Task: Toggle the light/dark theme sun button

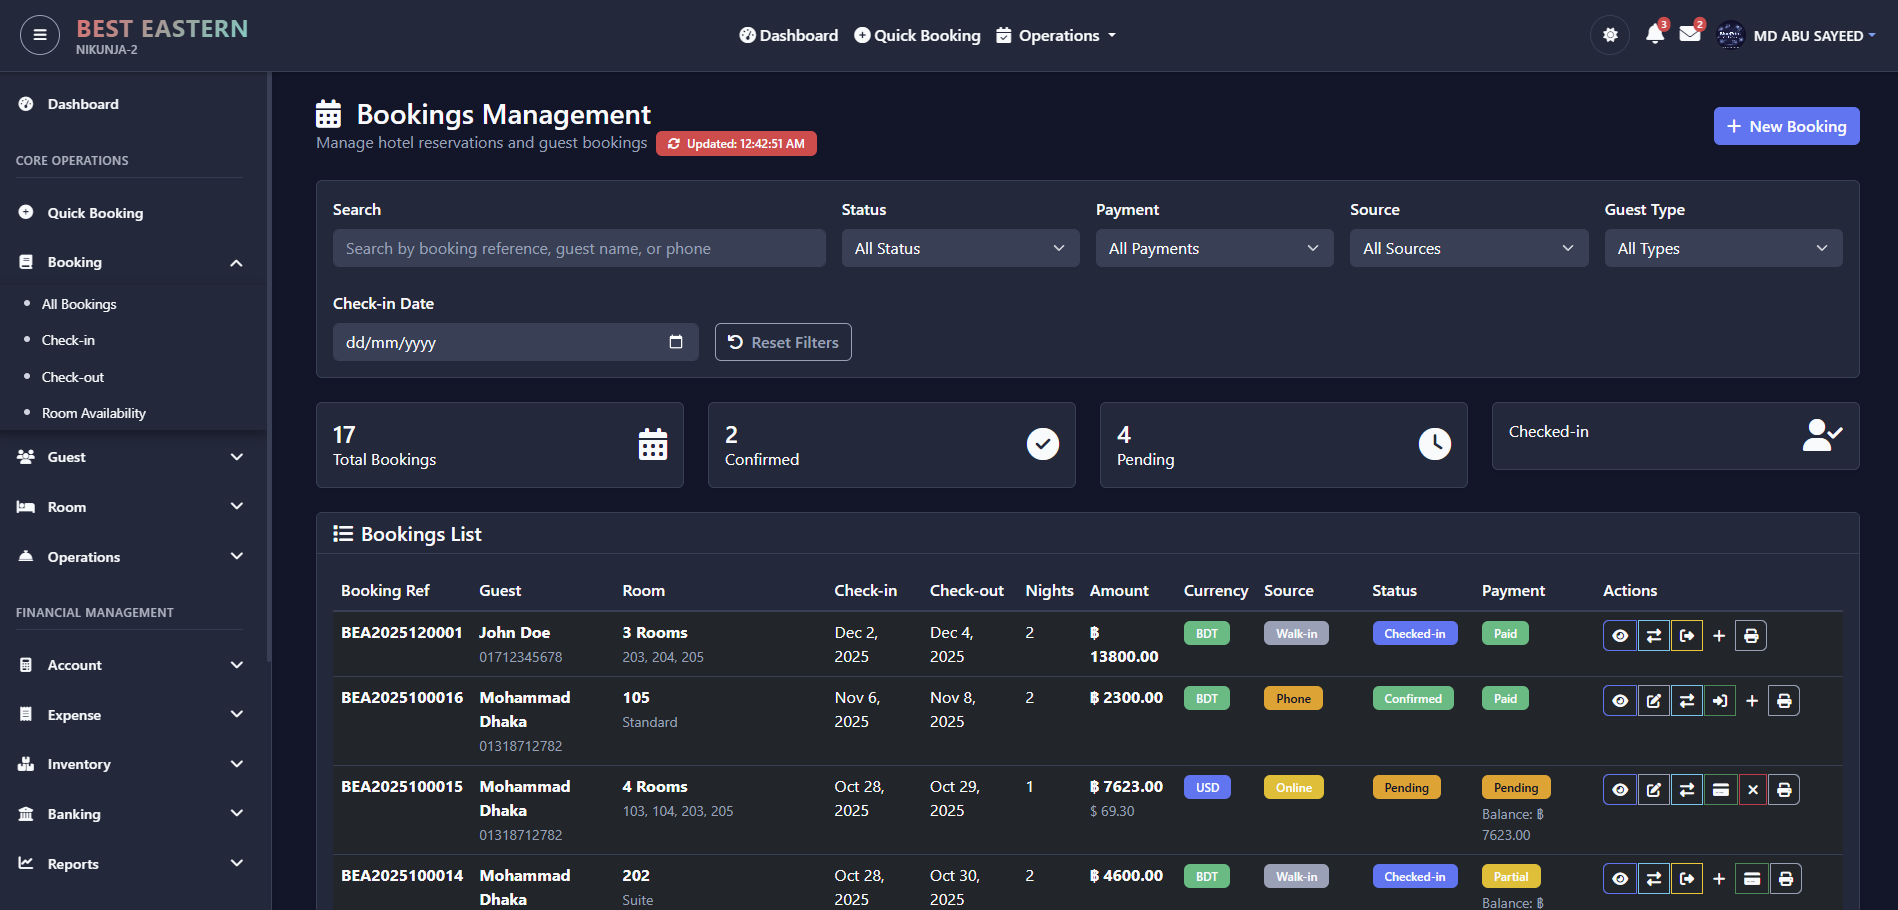Action: click(1610, 35)
